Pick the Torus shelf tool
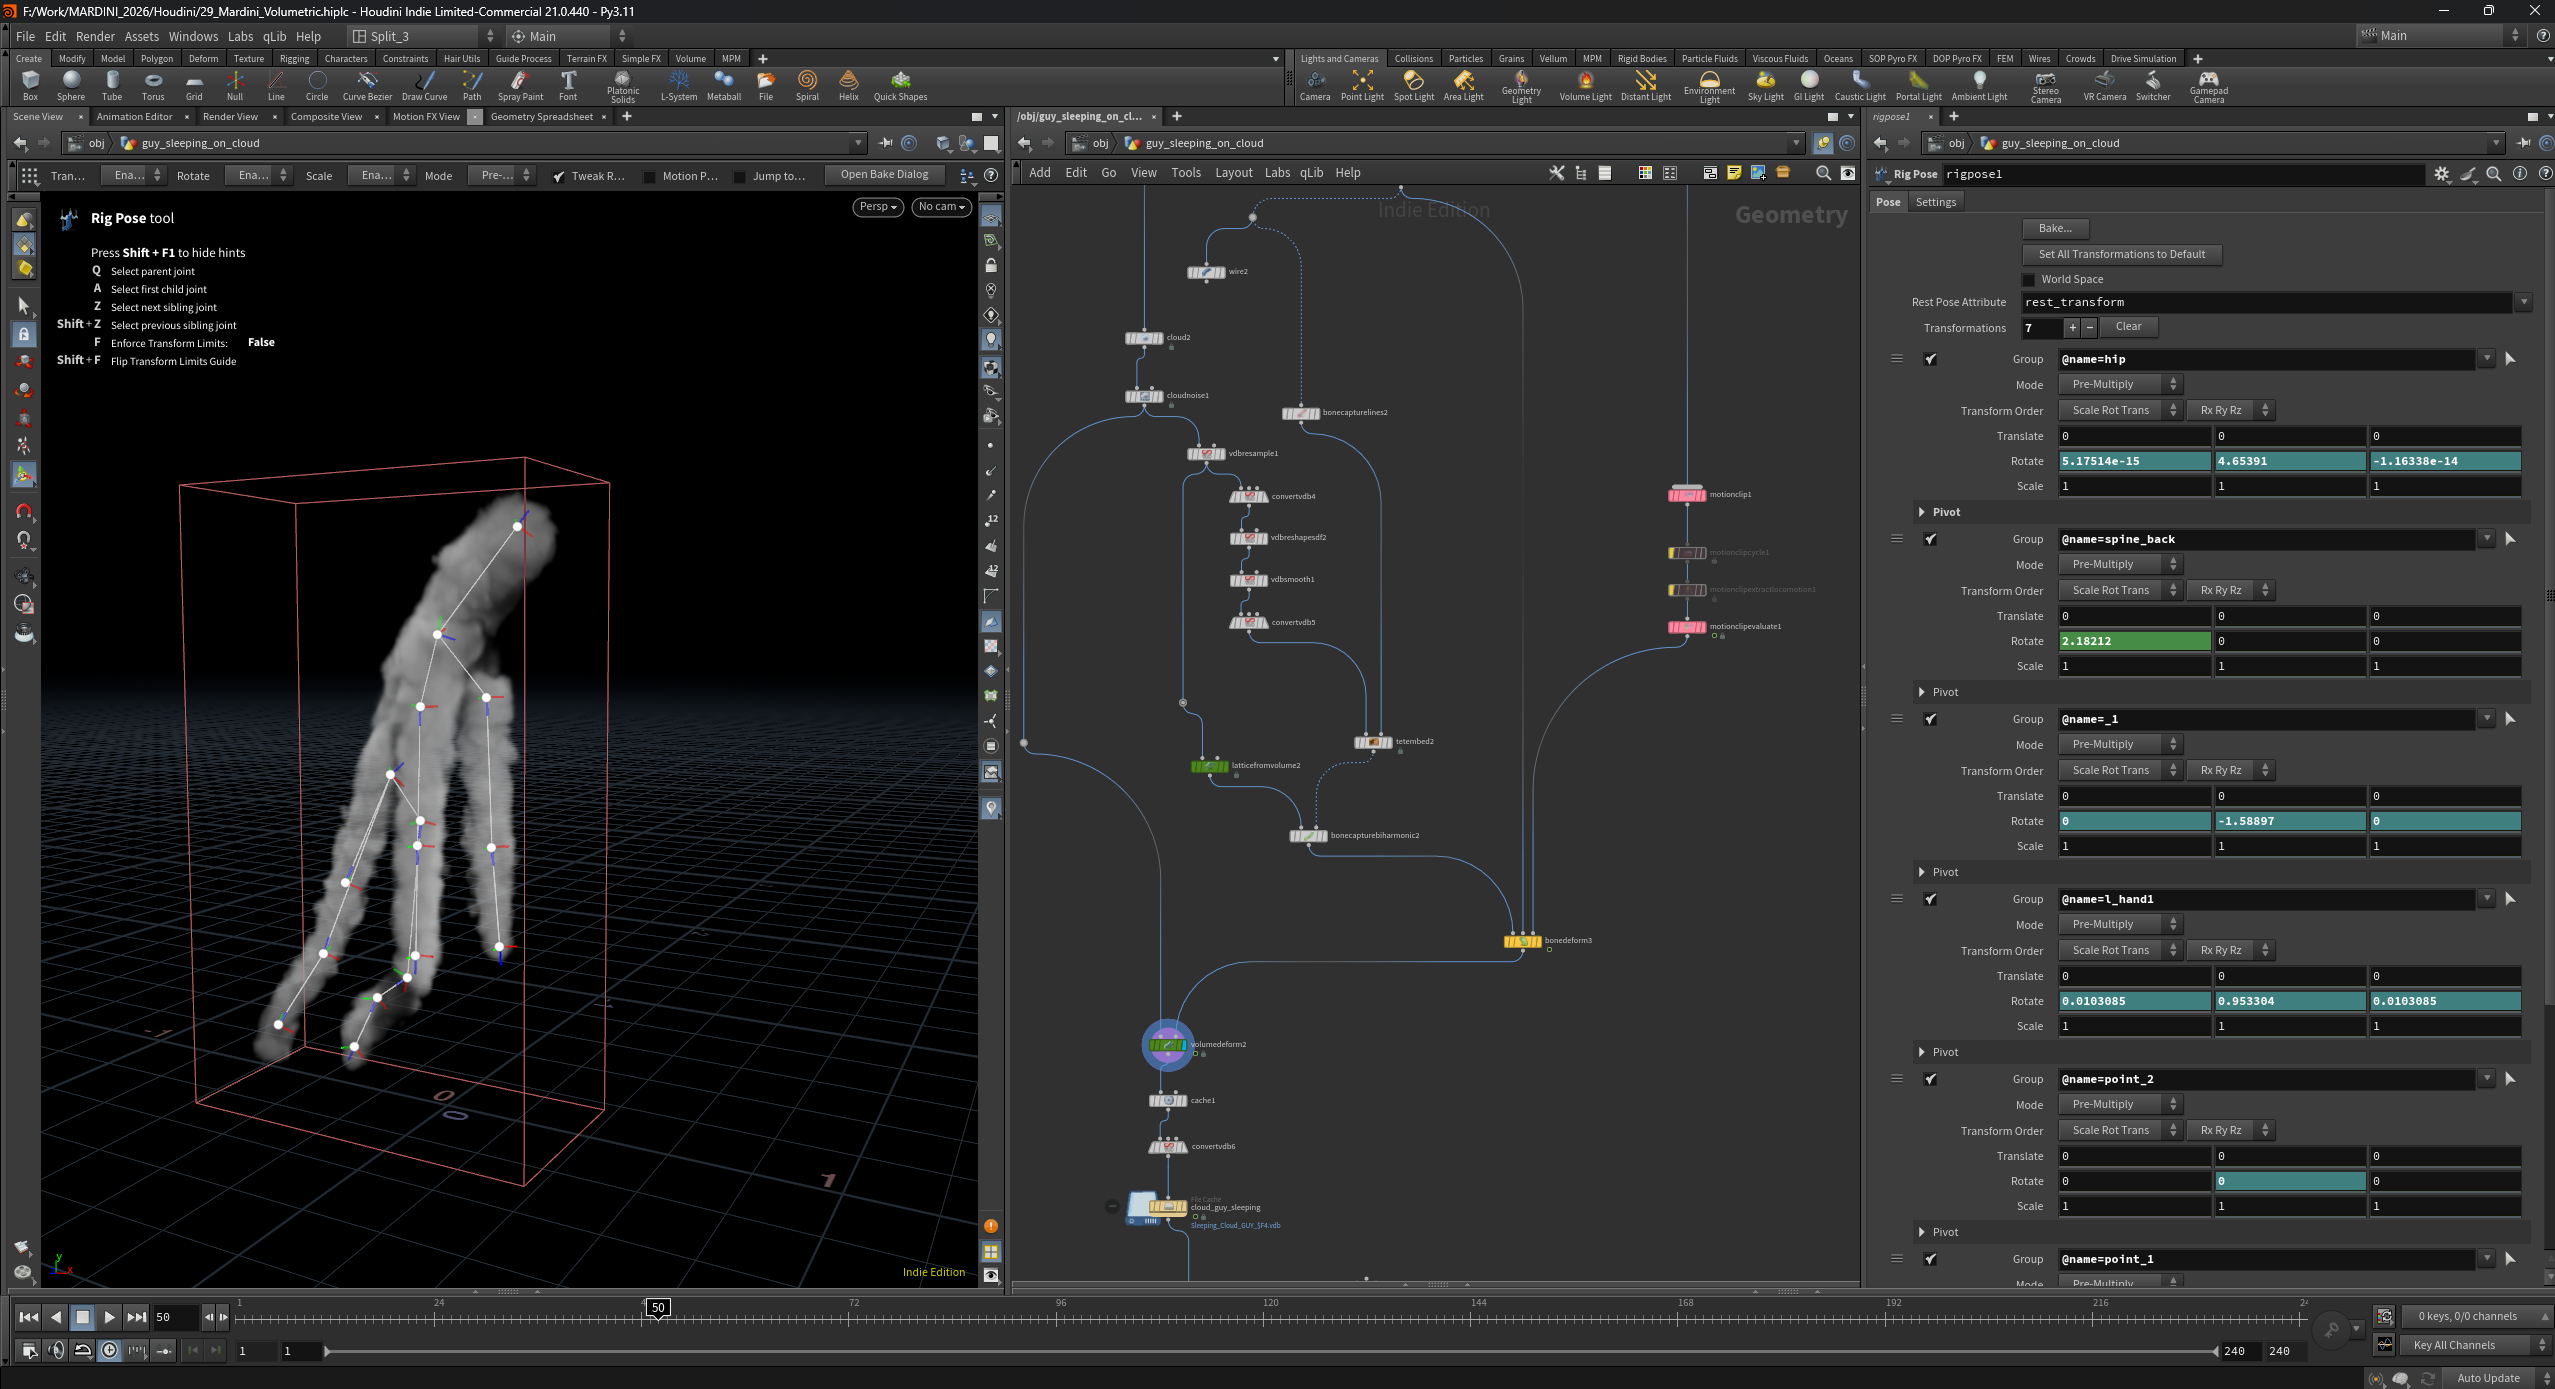This screenshot has width=2555, height=1389. (x=153, y=85)
